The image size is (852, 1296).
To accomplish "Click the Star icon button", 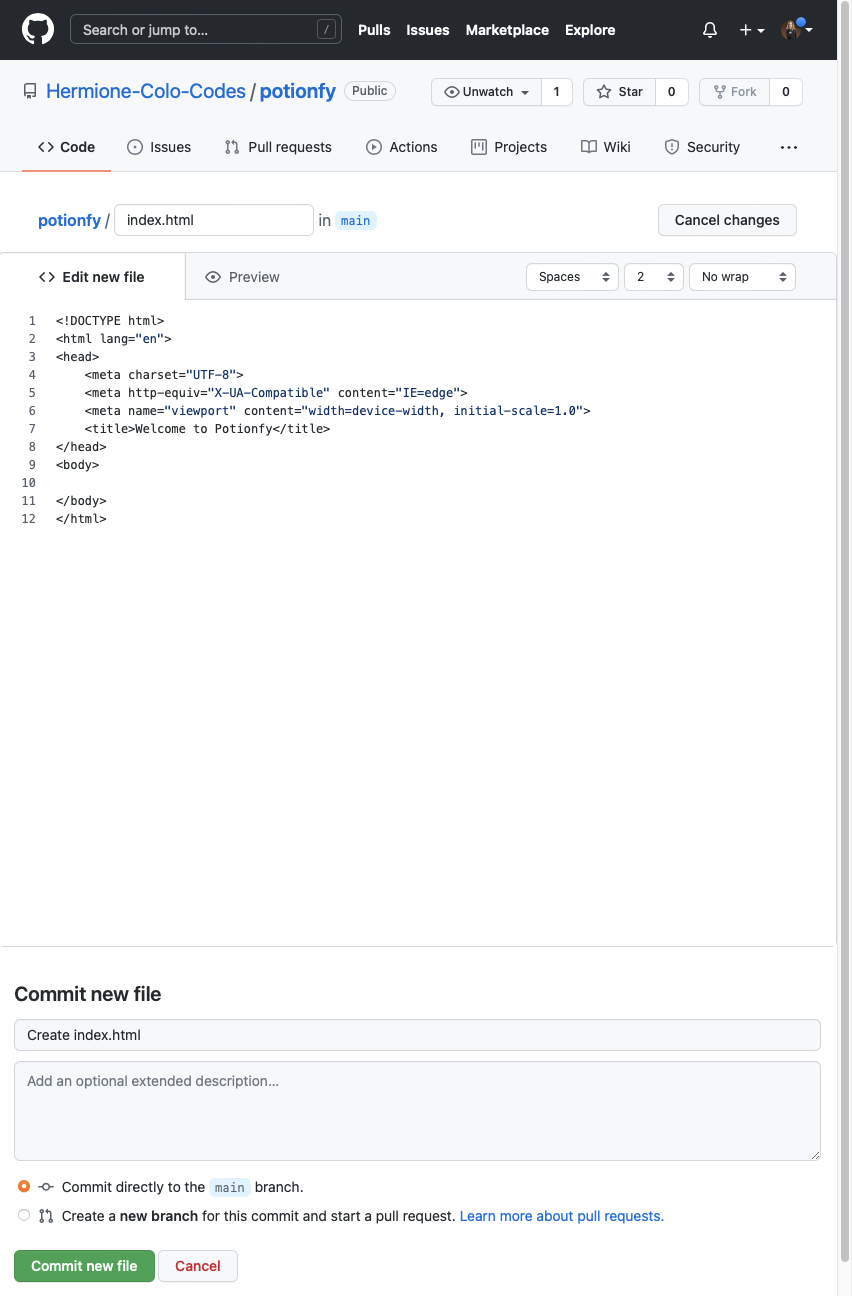I will [619, 92].
